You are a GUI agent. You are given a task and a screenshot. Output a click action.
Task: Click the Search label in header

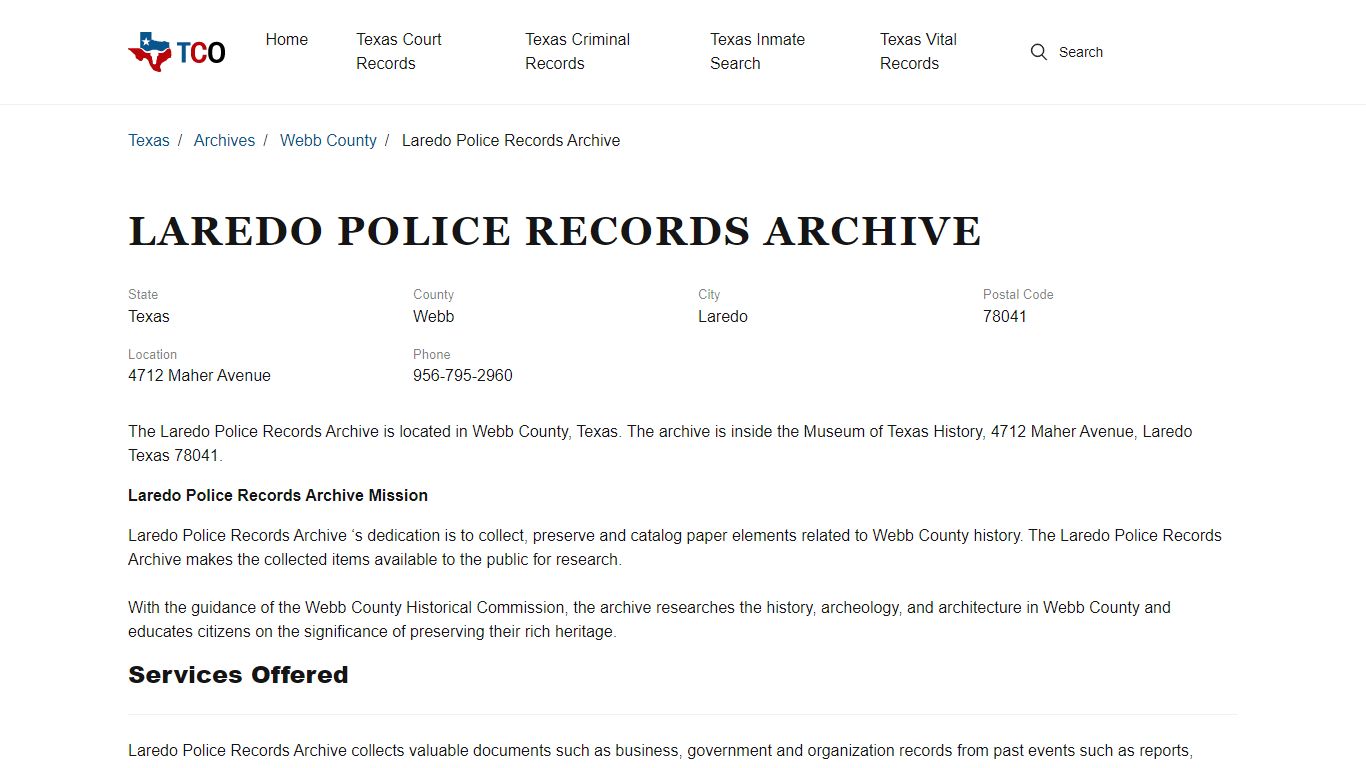[x=1081, y=52]
